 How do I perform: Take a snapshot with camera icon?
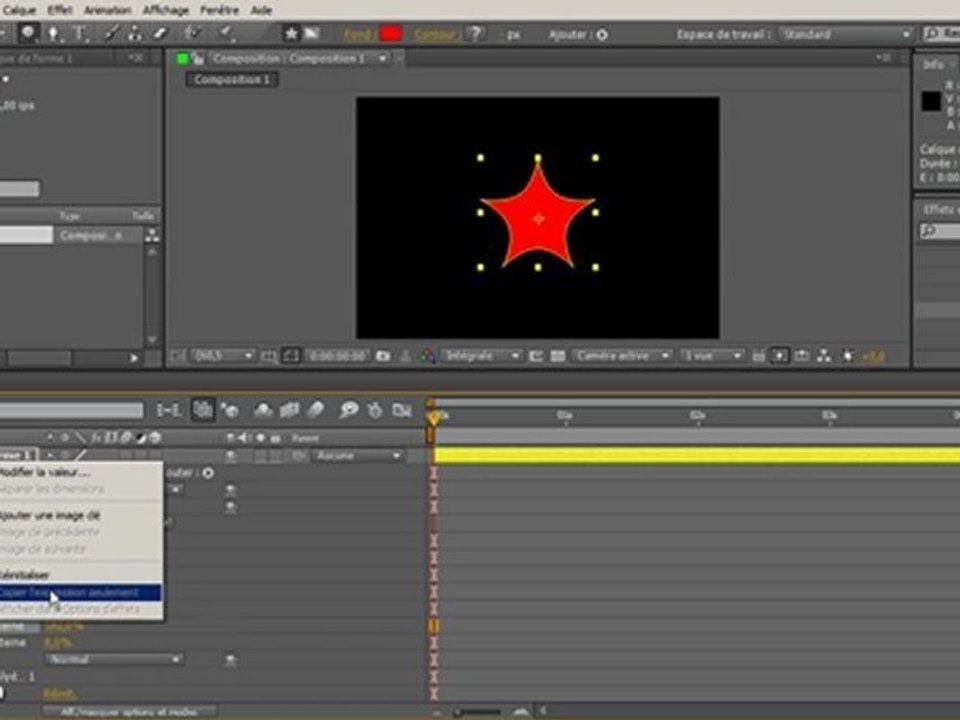tap(383, 356)
